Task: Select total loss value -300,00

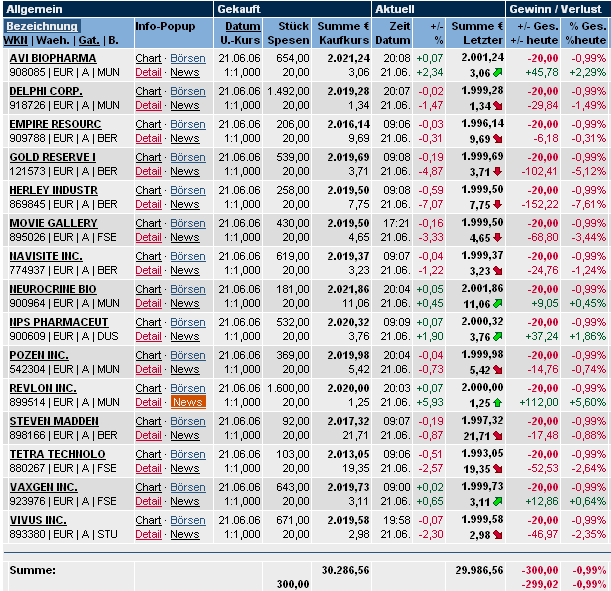Action: [540, 570]
